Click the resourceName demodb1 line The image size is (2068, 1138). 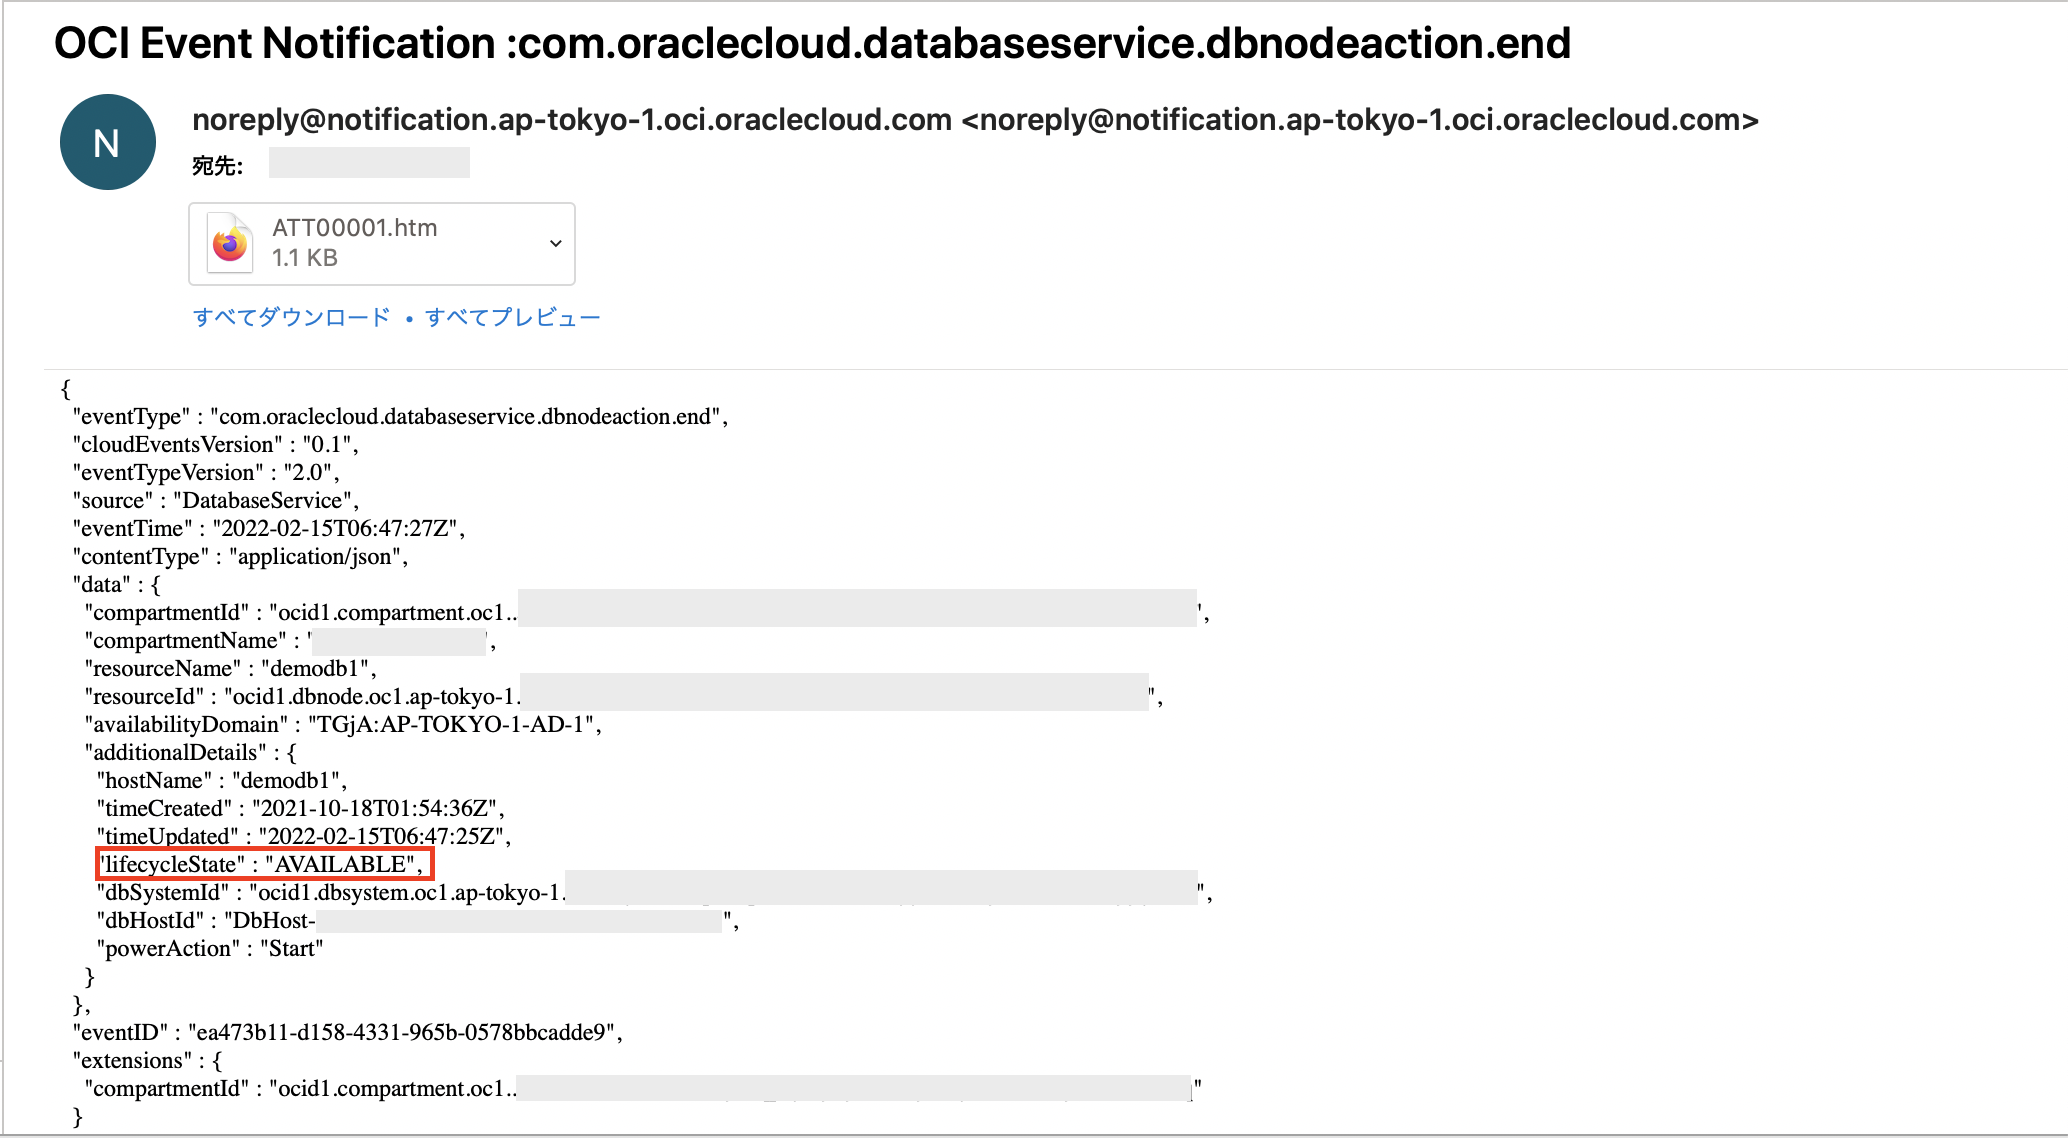pyautogui.click(x=230, y=668)
